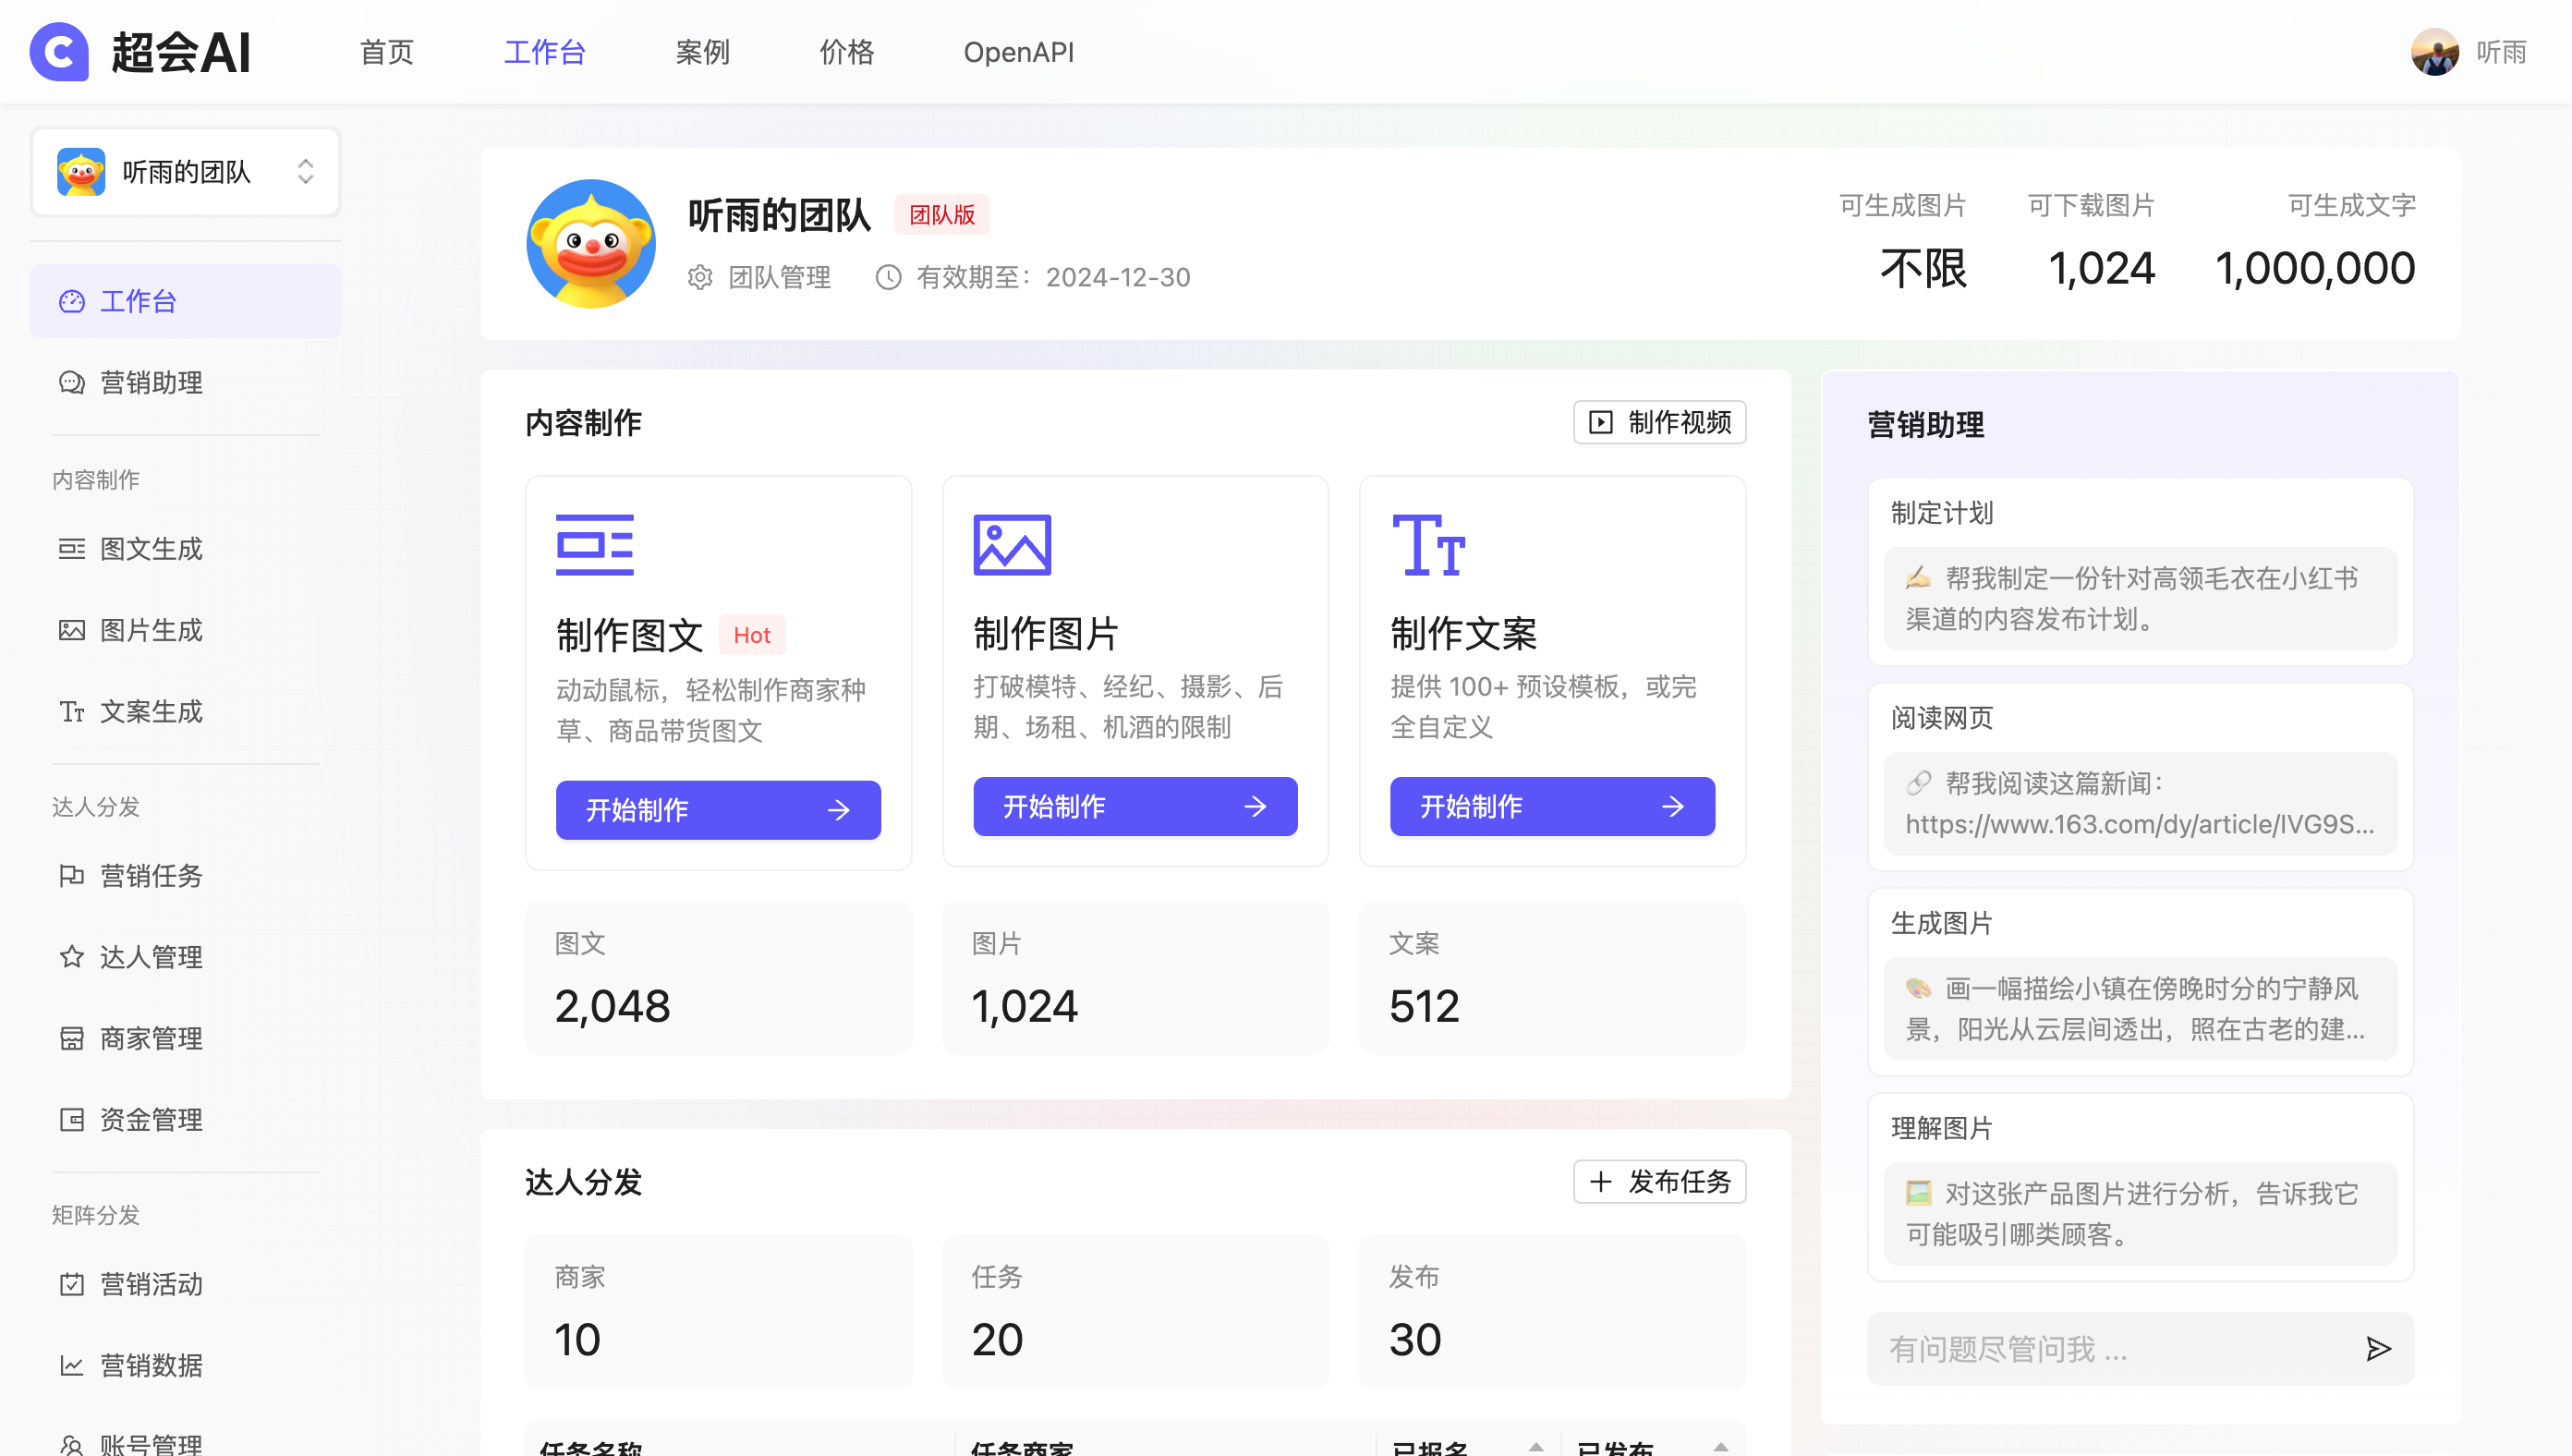Go to 达人管理 star item
2572x1456 pixels.
coord(150,957)
